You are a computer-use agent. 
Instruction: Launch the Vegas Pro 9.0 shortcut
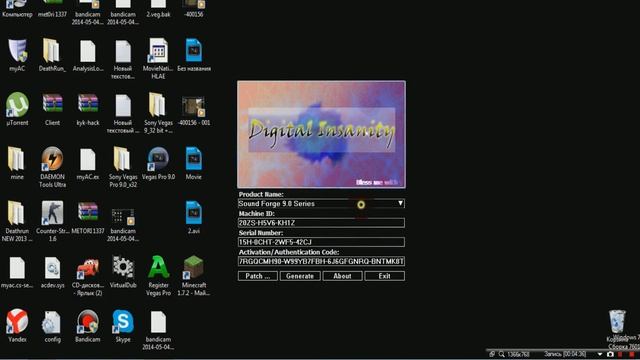pyautogui.click(x=158, y=159)
